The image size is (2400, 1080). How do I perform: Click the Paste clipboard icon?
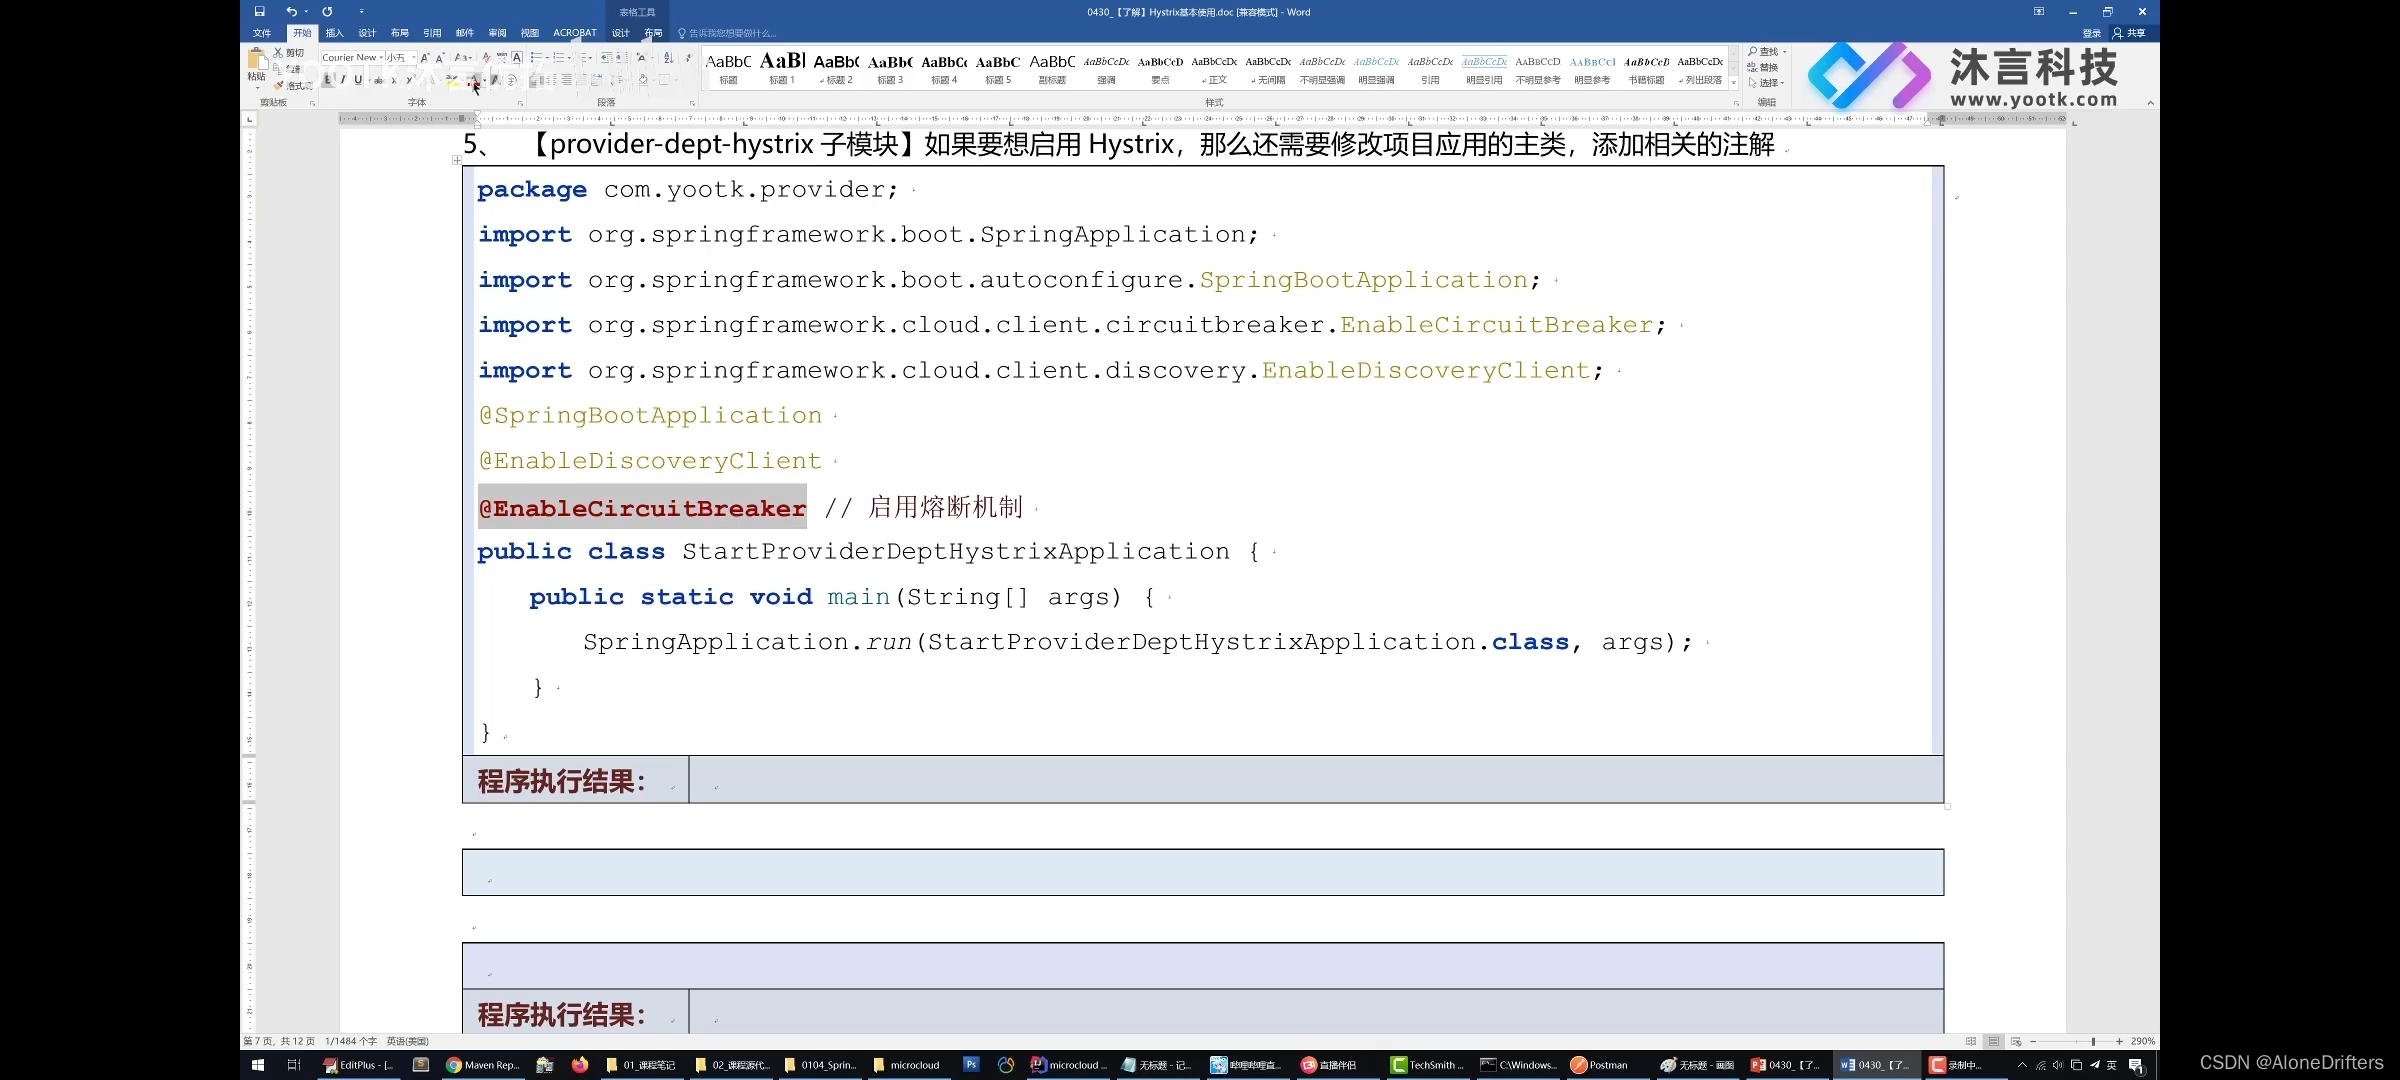click(257, 60)
